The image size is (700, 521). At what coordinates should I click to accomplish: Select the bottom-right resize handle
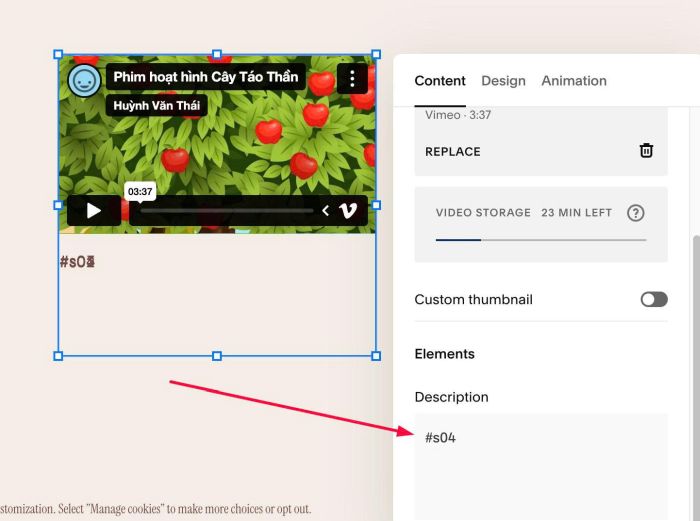click(376, 356)
